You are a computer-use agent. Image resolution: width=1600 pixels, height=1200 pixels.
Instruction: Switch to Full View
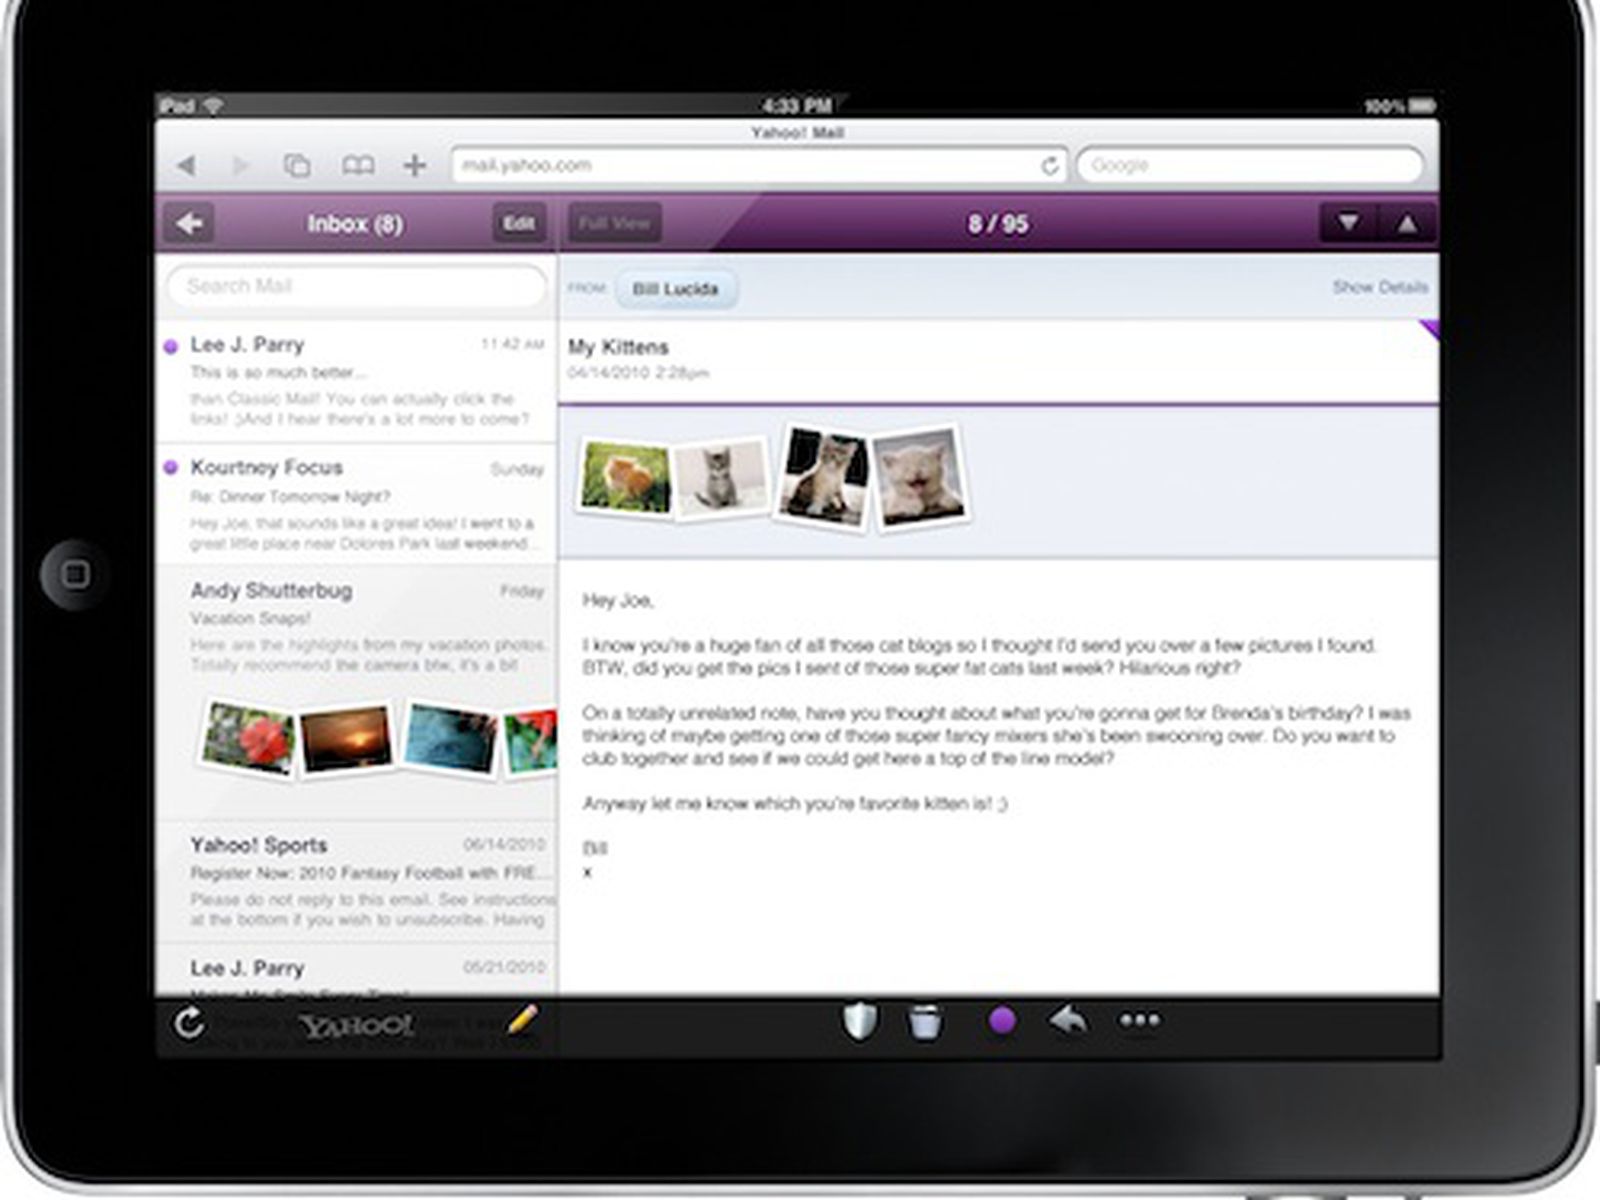pyautogui.click(x=615, y=223)
